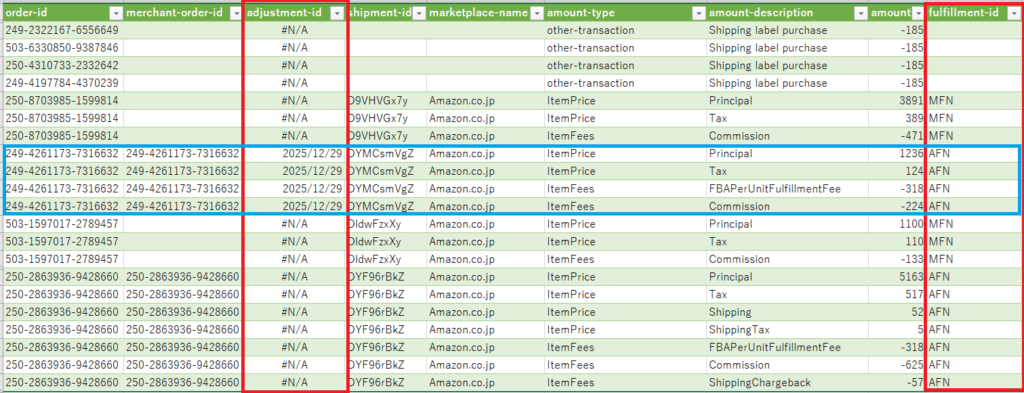Click the amount cell showing 52
The image size is (1024, 393).
(x=897, y=311)
